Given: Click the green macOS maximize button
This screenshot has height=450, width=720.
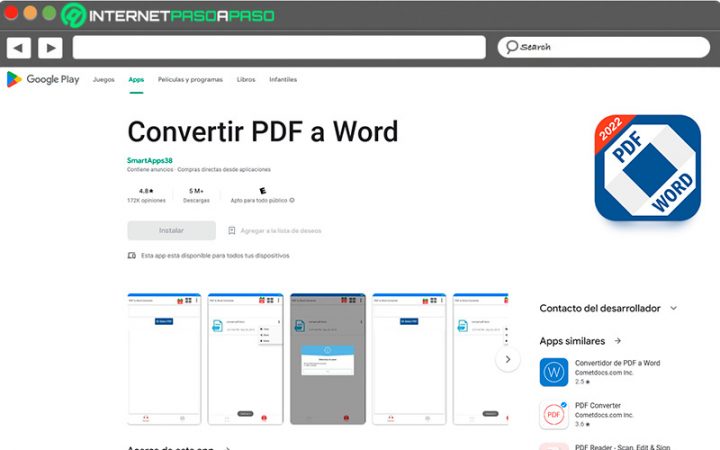Looking at the screenshot, I should tap(49, 13).
